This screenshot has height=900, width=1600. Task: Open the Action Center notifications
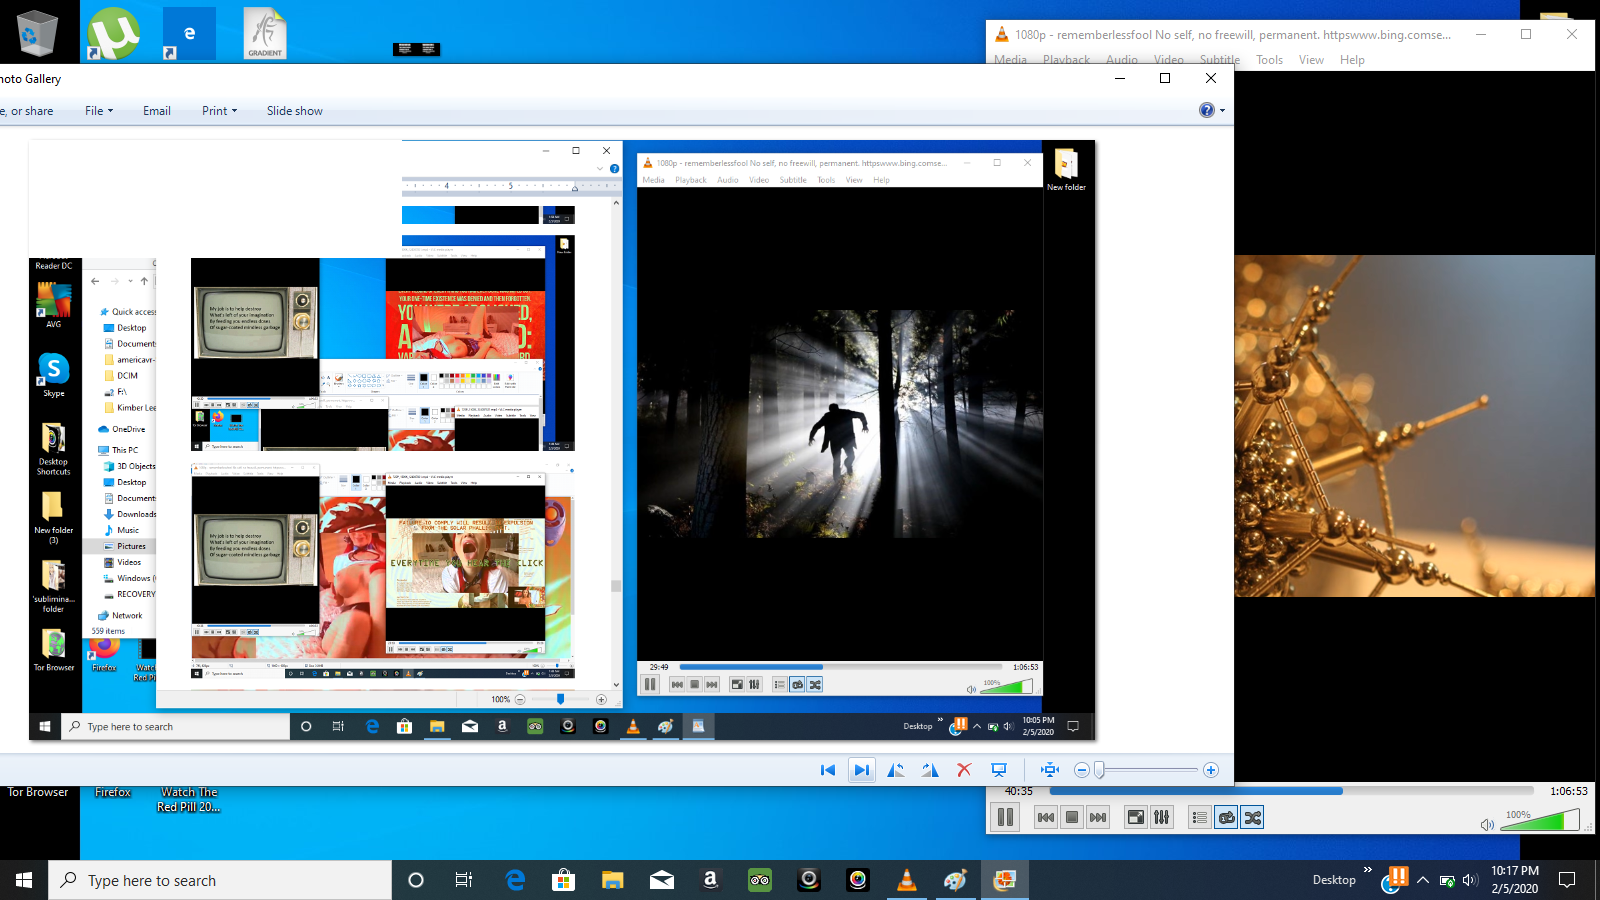coord(1567,880)
